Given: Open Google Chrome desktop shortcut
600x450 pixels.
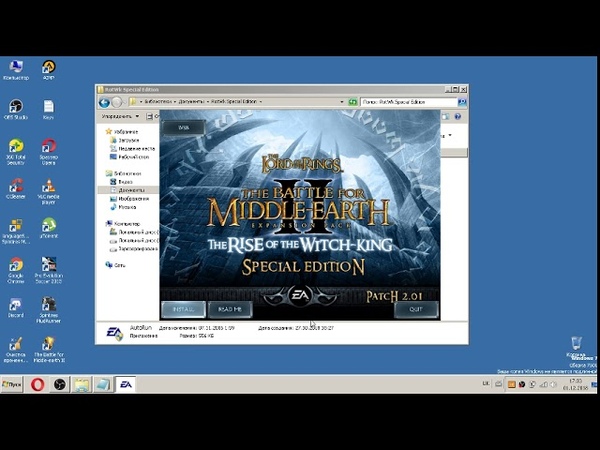Looking at the screenshot, I should 16,271.
